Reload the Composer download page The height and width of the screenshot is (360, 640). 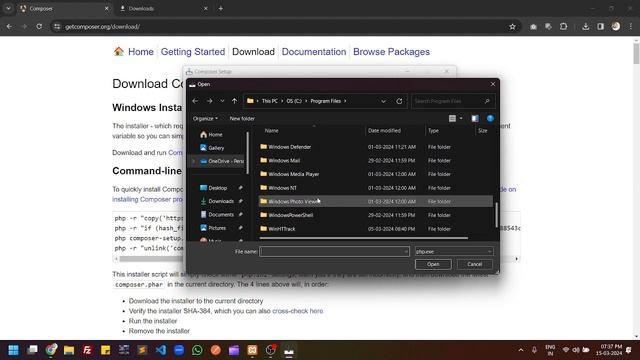(39, 27)
